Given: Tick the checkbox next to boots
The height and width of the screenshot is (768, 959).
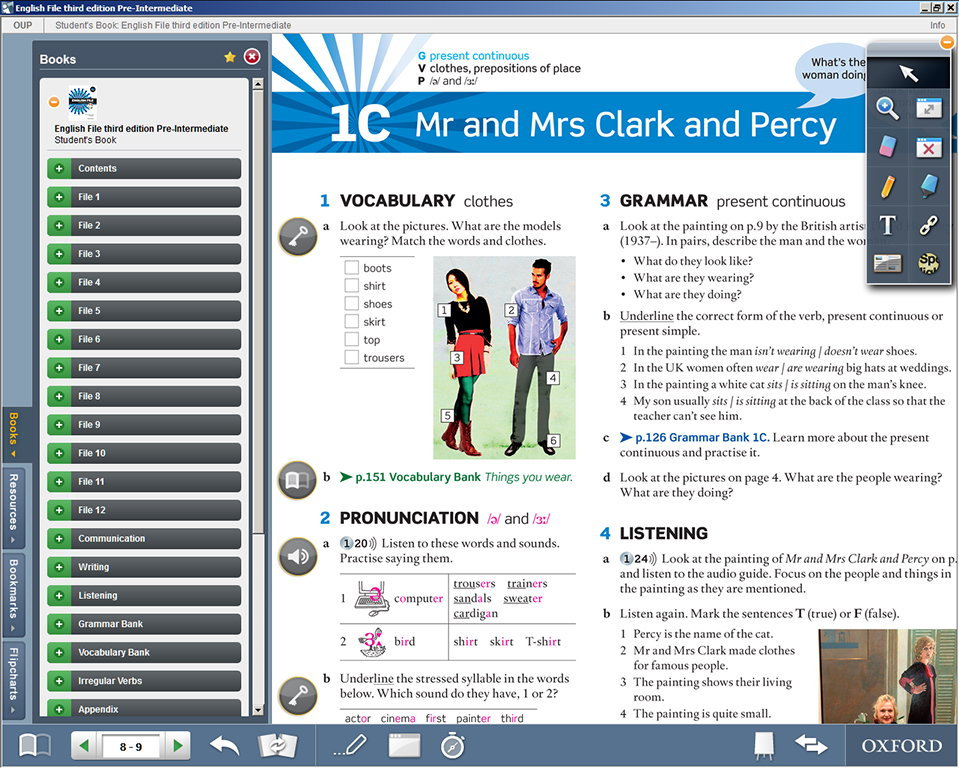Looking at the screenshot, I should (351, 268).
